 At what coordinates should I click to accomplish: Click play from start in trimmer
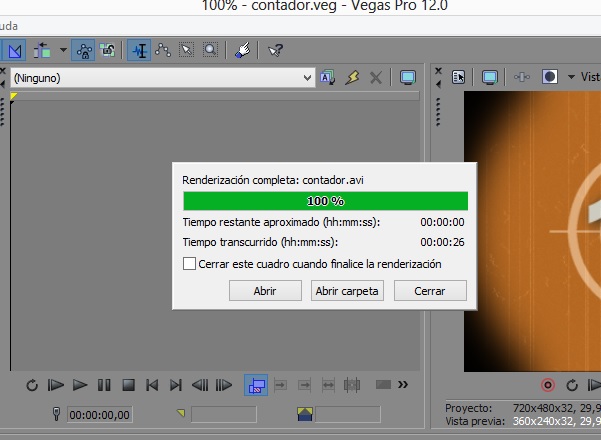point(56,385)
